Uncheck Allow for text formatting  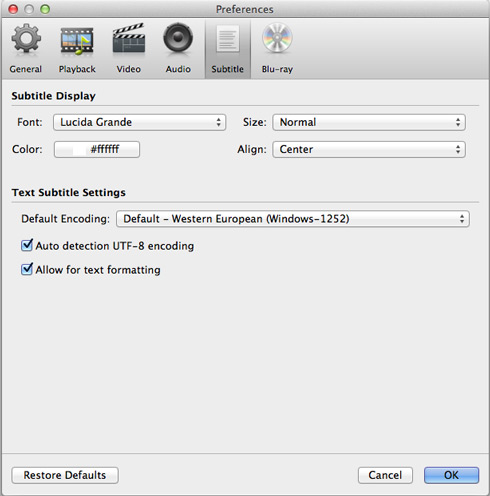coord(27,269)
